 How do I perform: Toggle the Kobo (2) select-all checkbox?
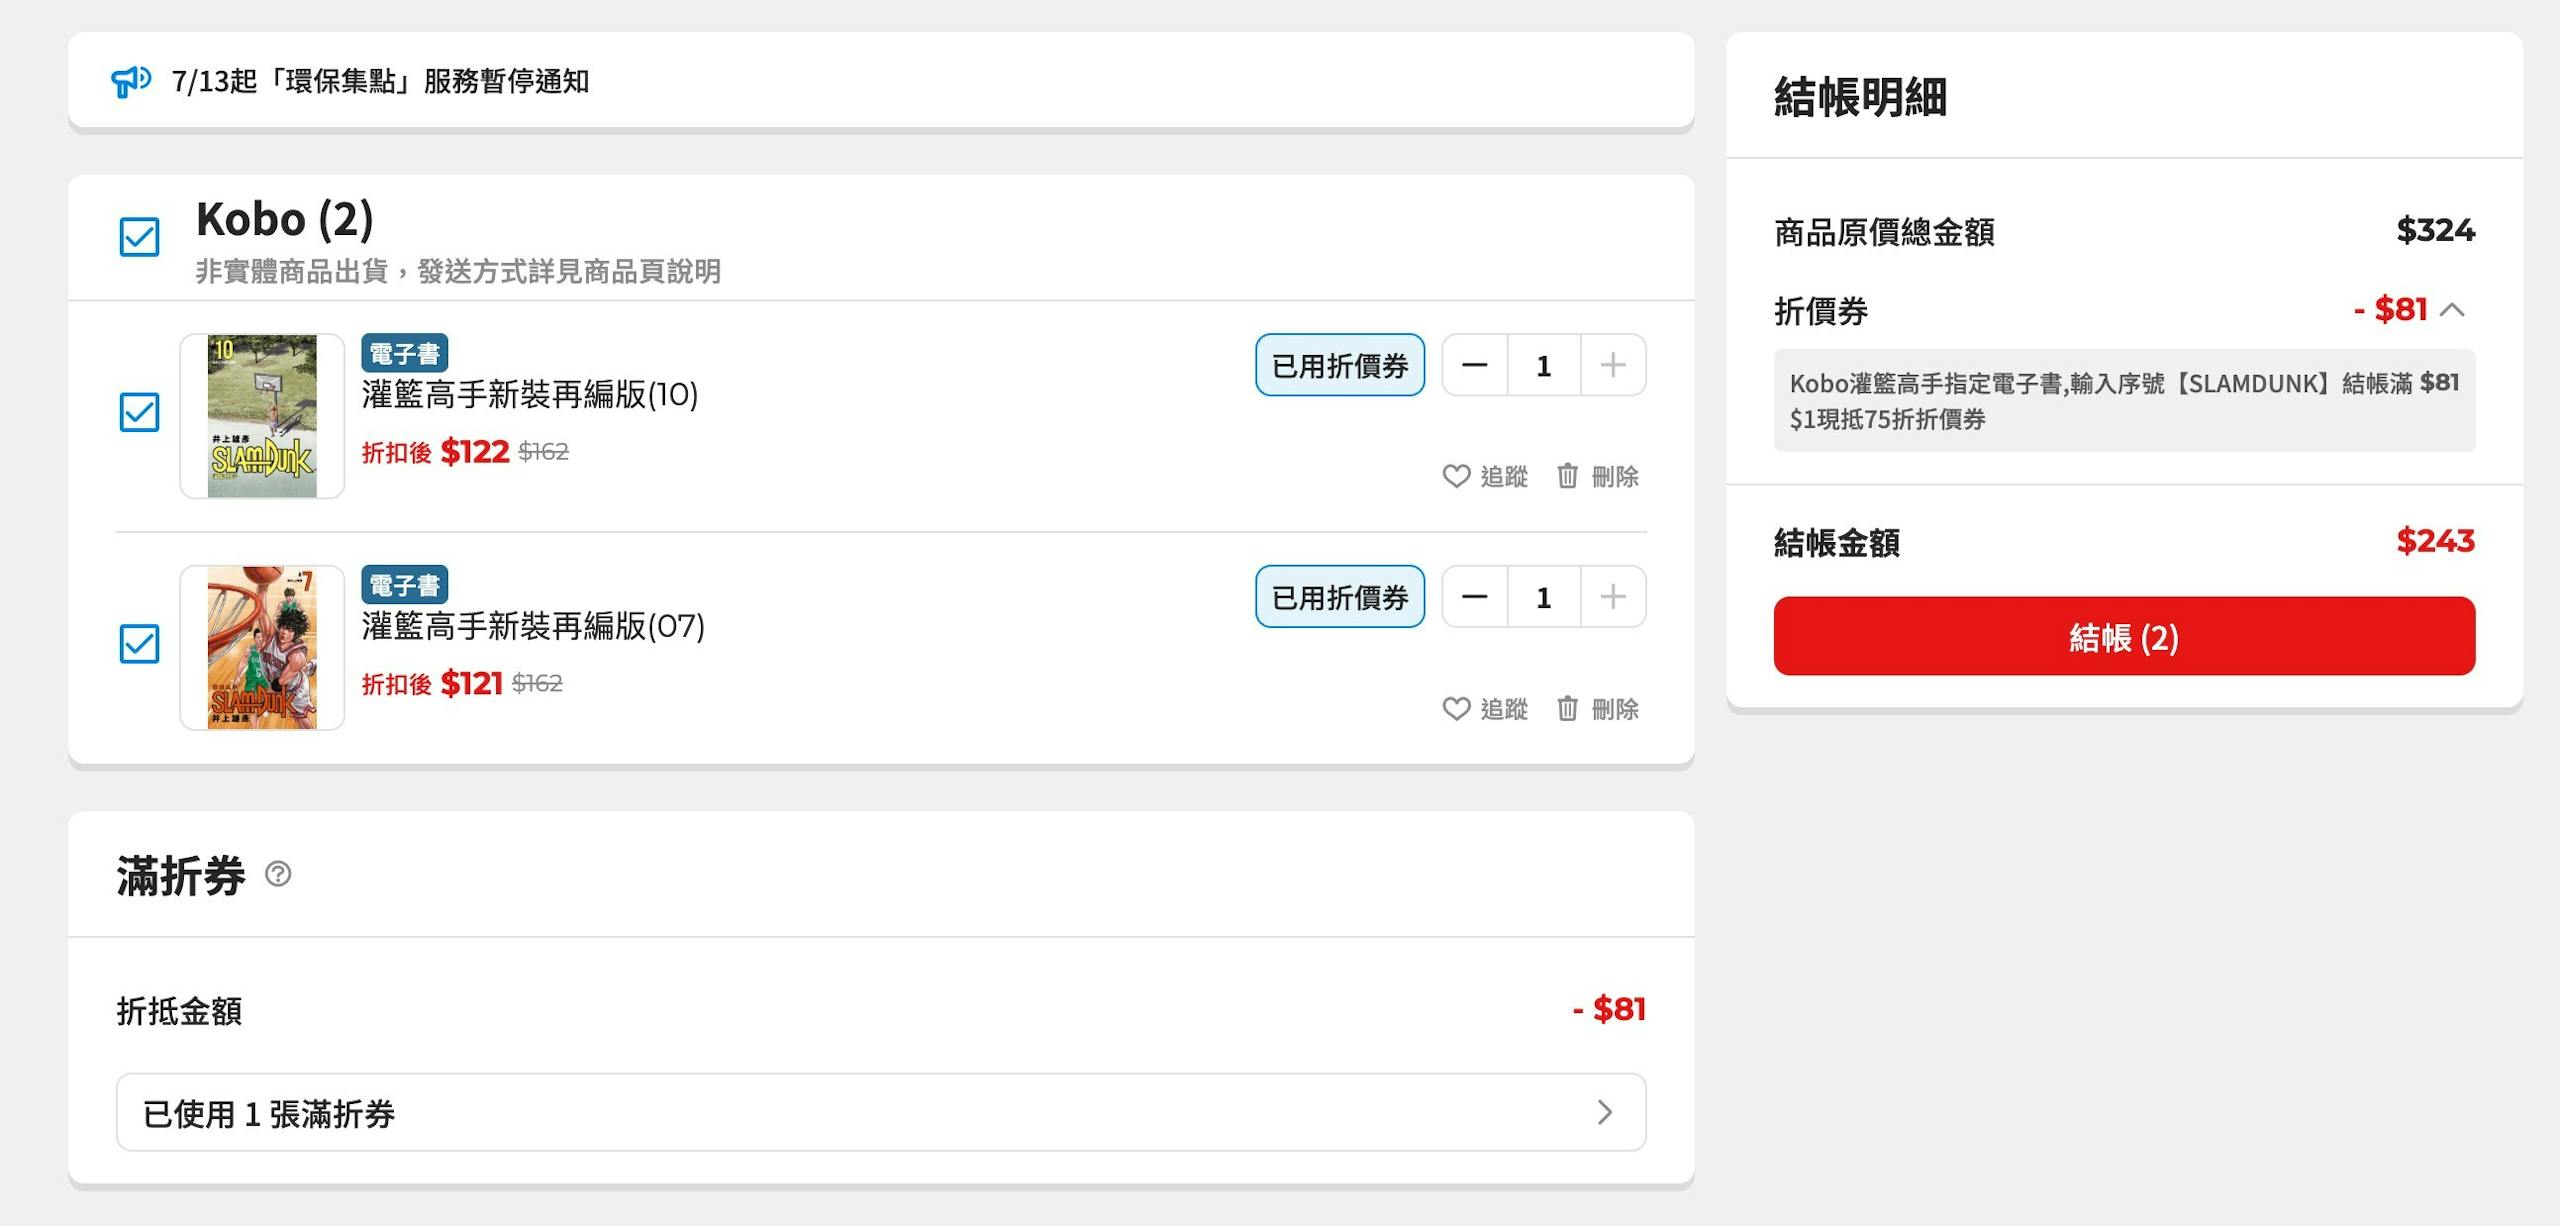point(139,237)
